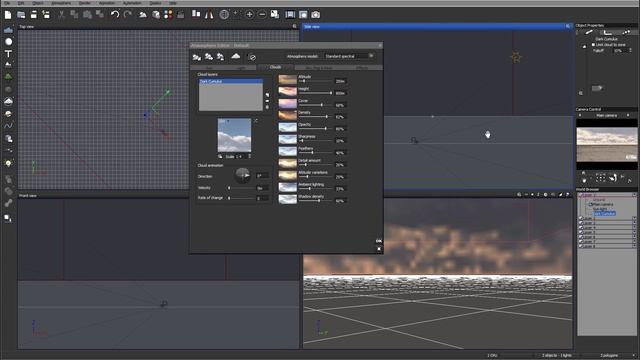Toggle Layer 6 visibility checkbox
640x360 pixels.
(581, 237)
